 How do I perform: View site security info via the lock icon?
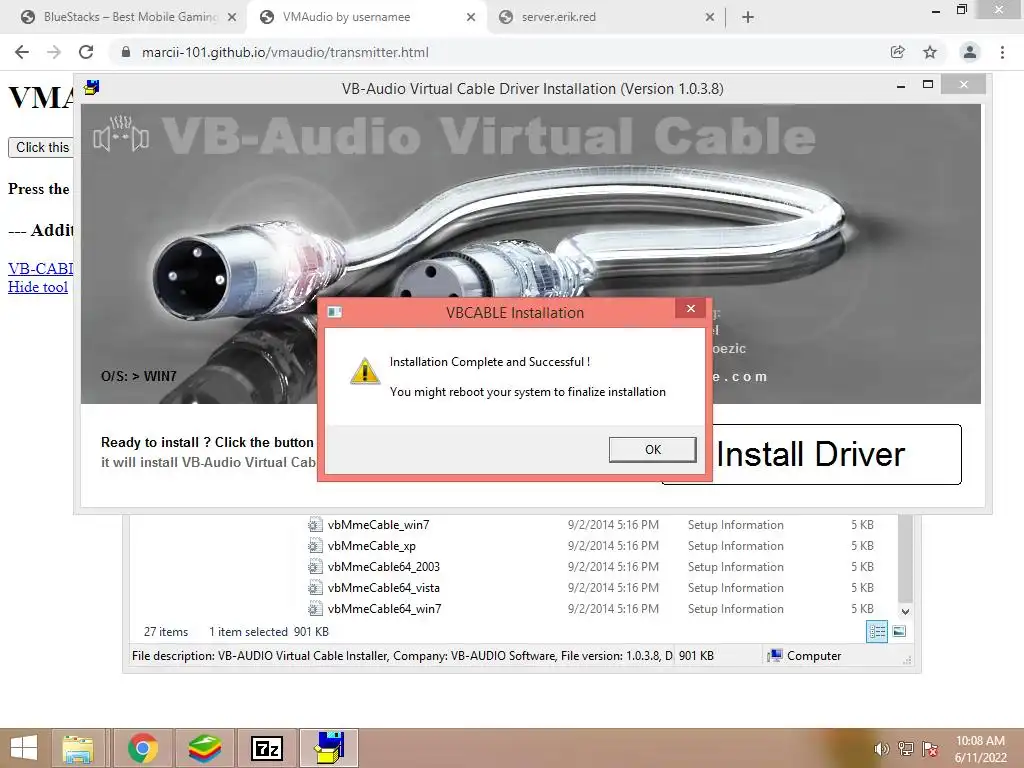126,52
